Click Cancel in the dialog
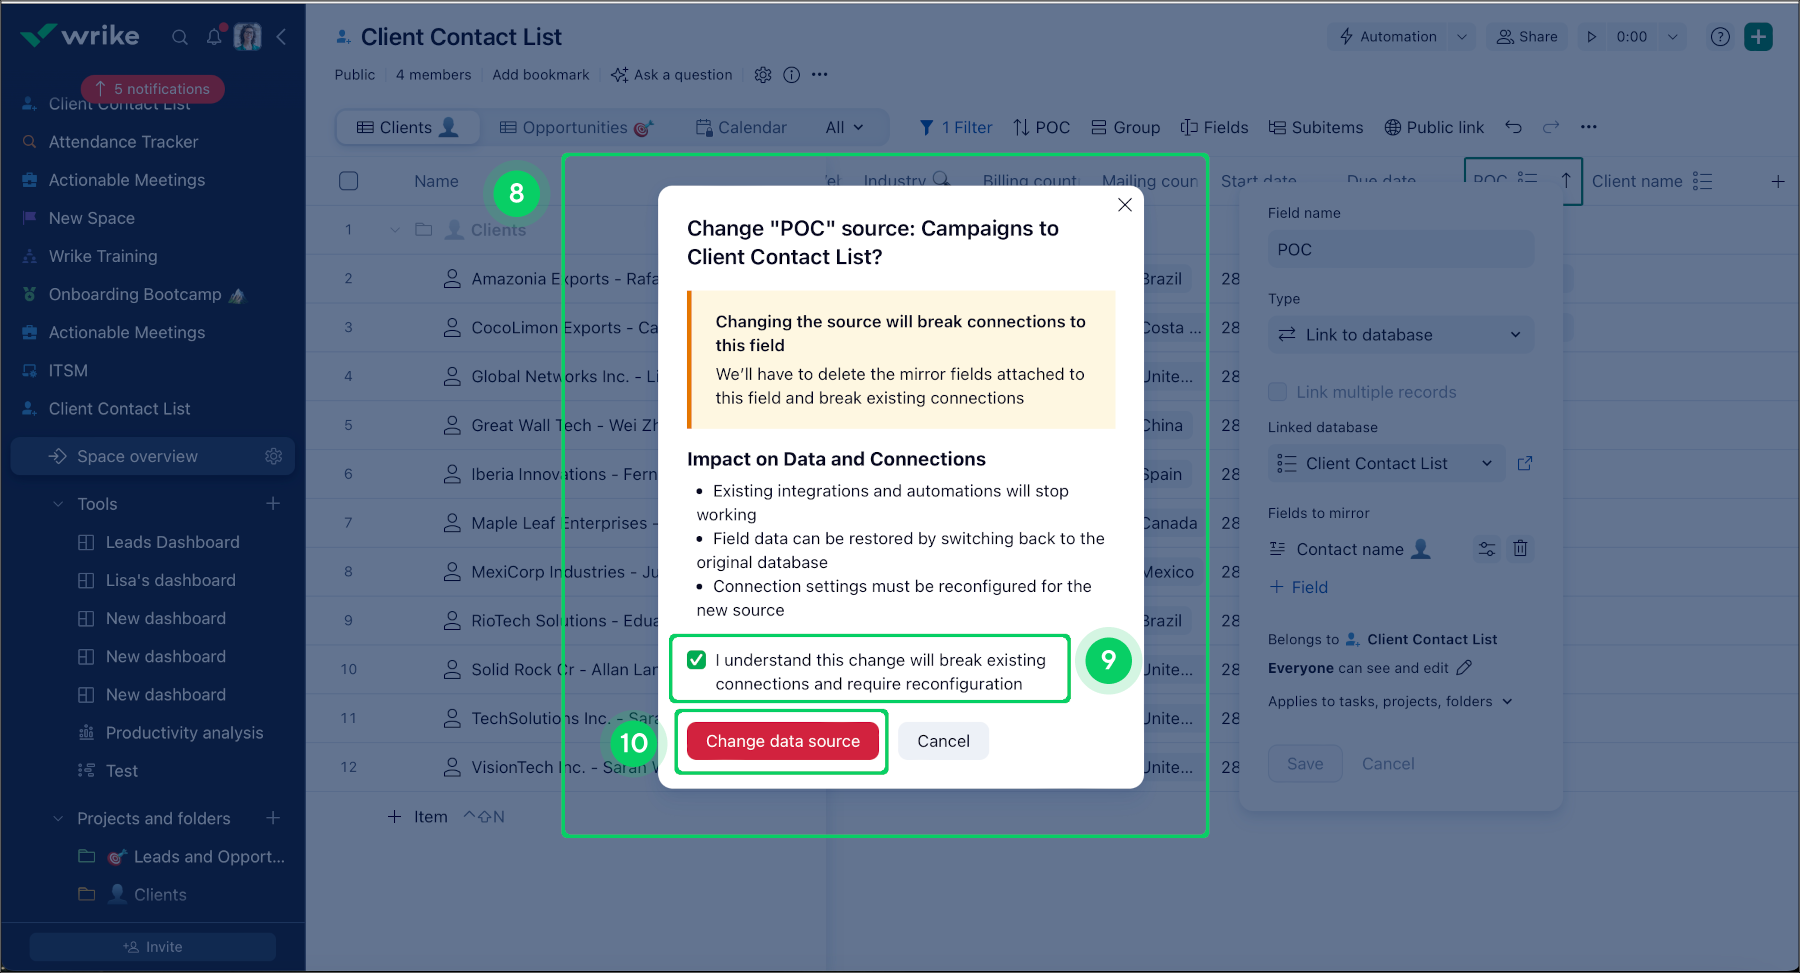Screen dimensions: 1800x973 point(943,741)
